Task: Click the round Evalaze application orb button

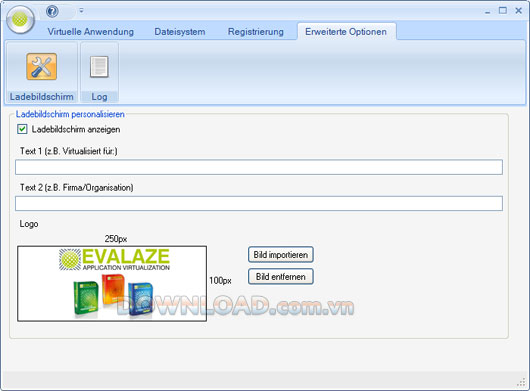Action: (x=20, y=19)
